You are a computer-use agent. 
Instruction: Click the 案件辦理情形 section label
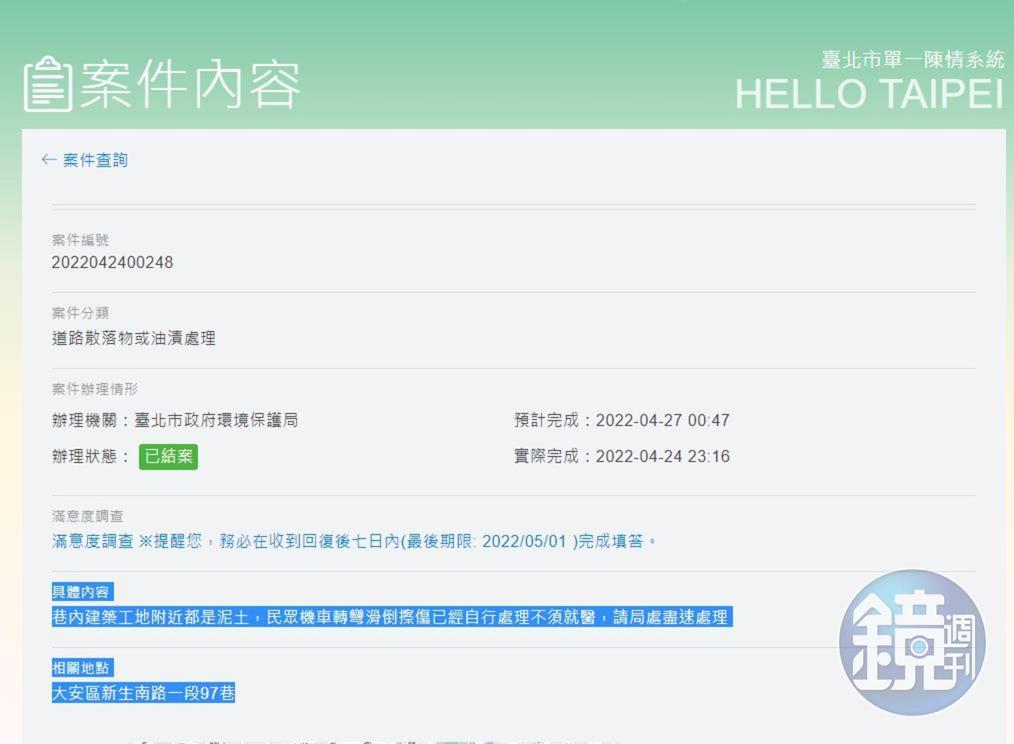pos(94,389)
